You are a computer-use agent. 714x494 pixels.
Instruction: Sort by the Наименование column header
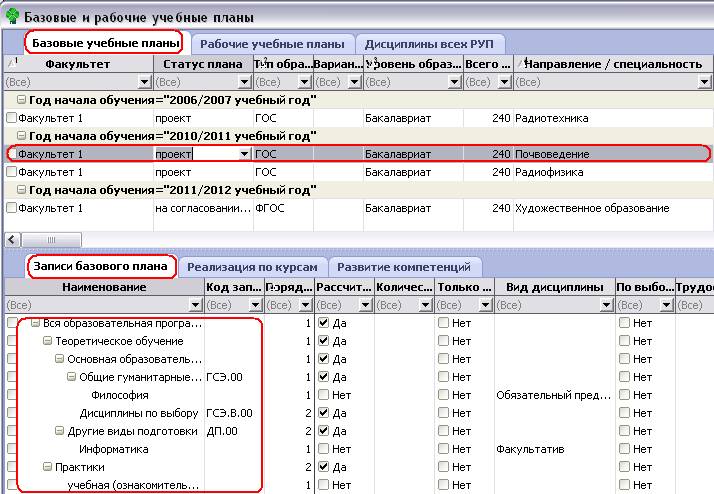pyautogui.click(x=104, y=287)
